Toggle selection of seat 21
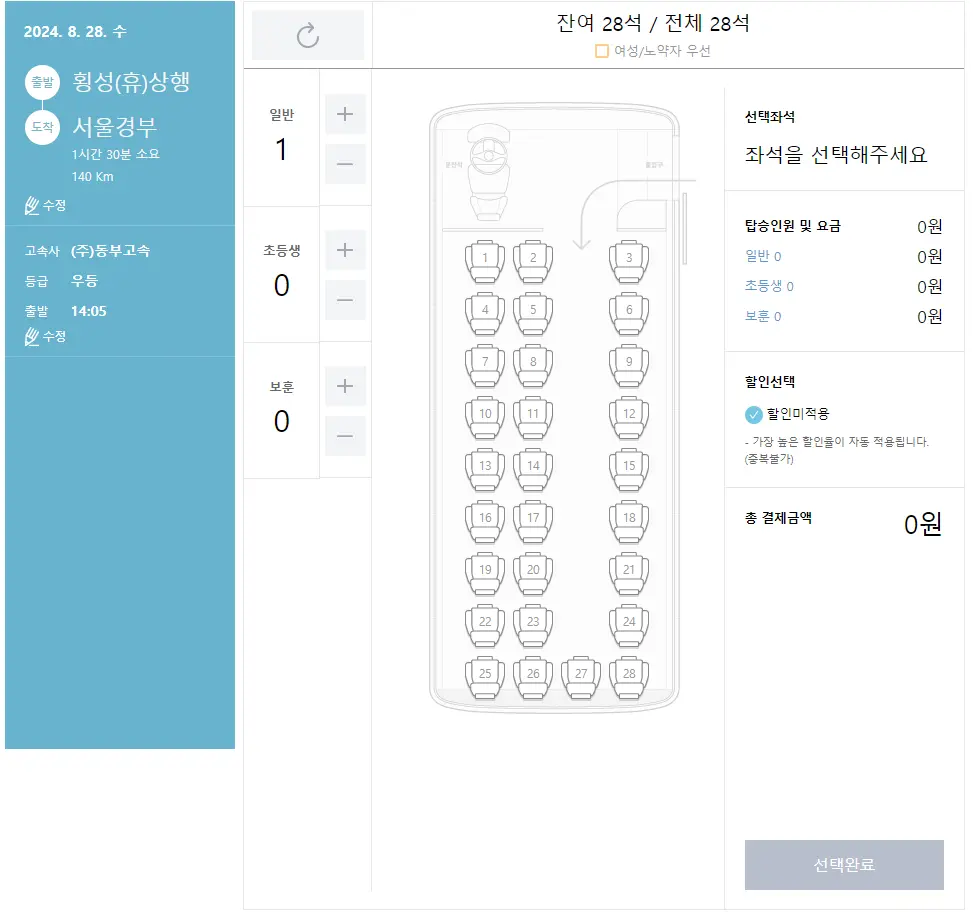 629,571
